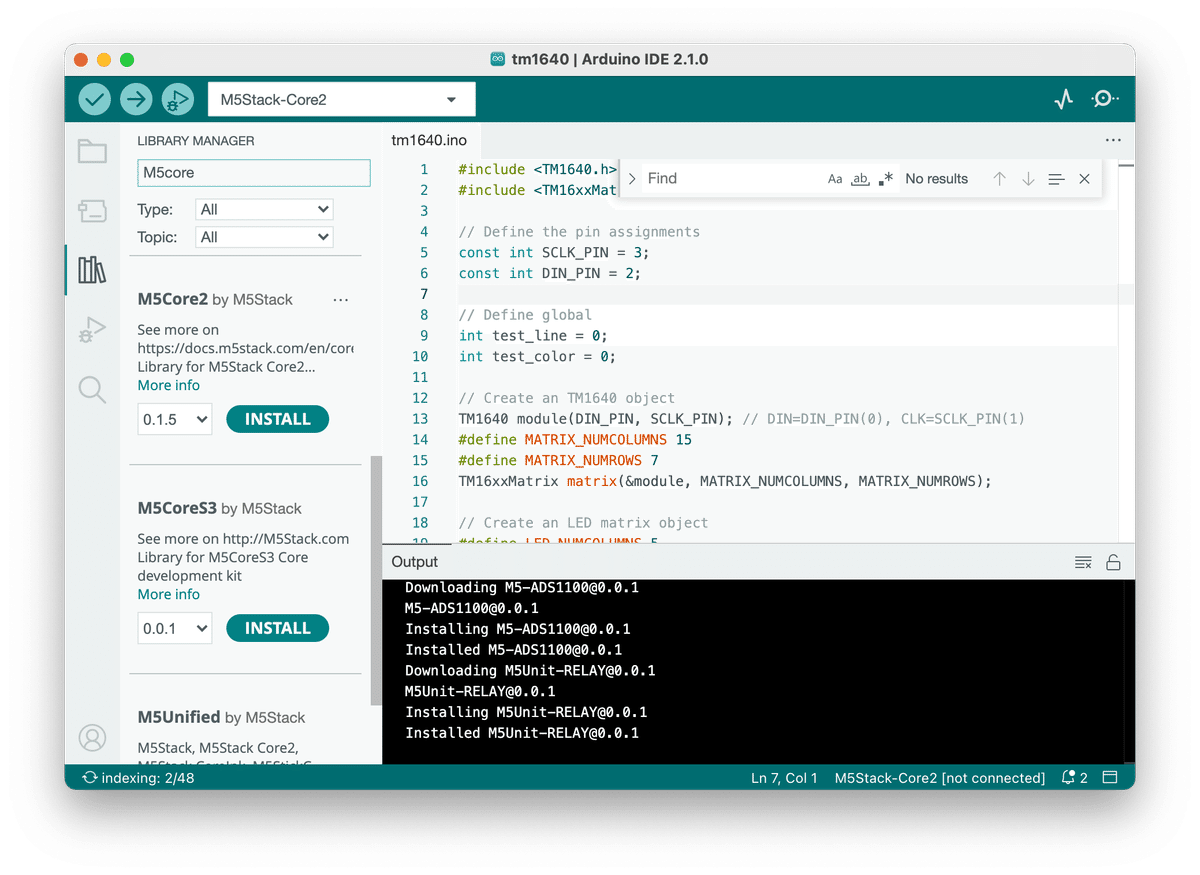Click the notifications bell in status bar
This screenshot has height=875, width=1200.
[x=1074, y=777]
